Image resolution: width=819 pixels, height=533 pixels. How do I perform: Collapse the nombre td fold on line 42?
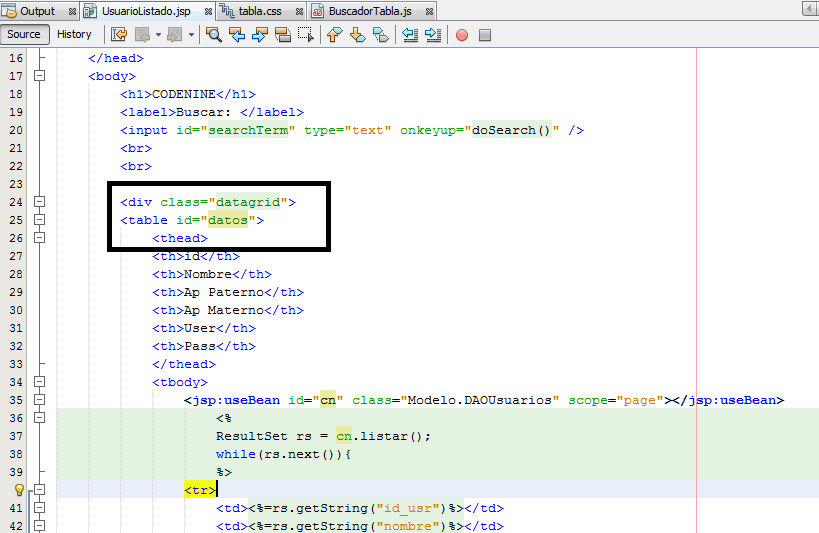39,526
